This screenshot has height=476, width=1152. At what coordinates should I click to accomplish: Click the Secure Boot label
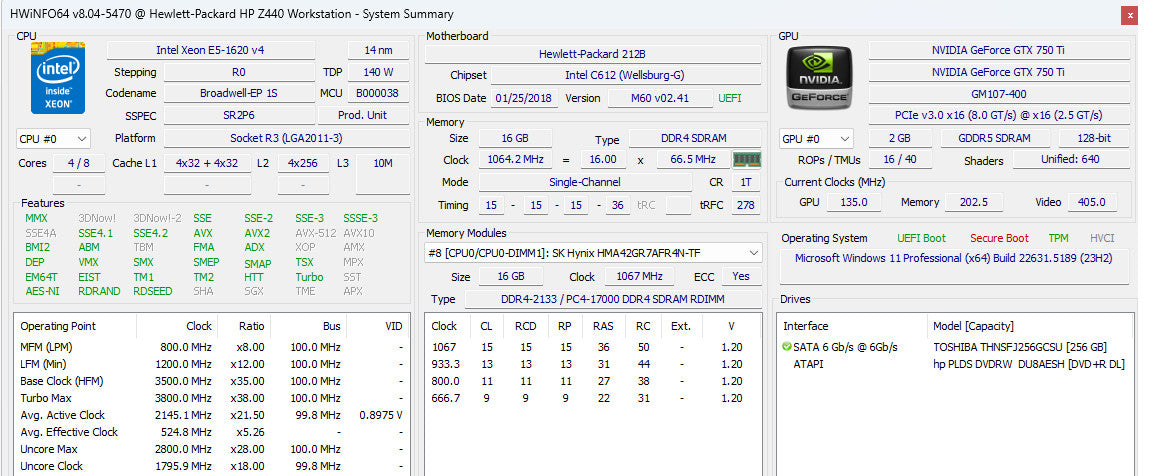pyautogui.click(x=999, y=238)
